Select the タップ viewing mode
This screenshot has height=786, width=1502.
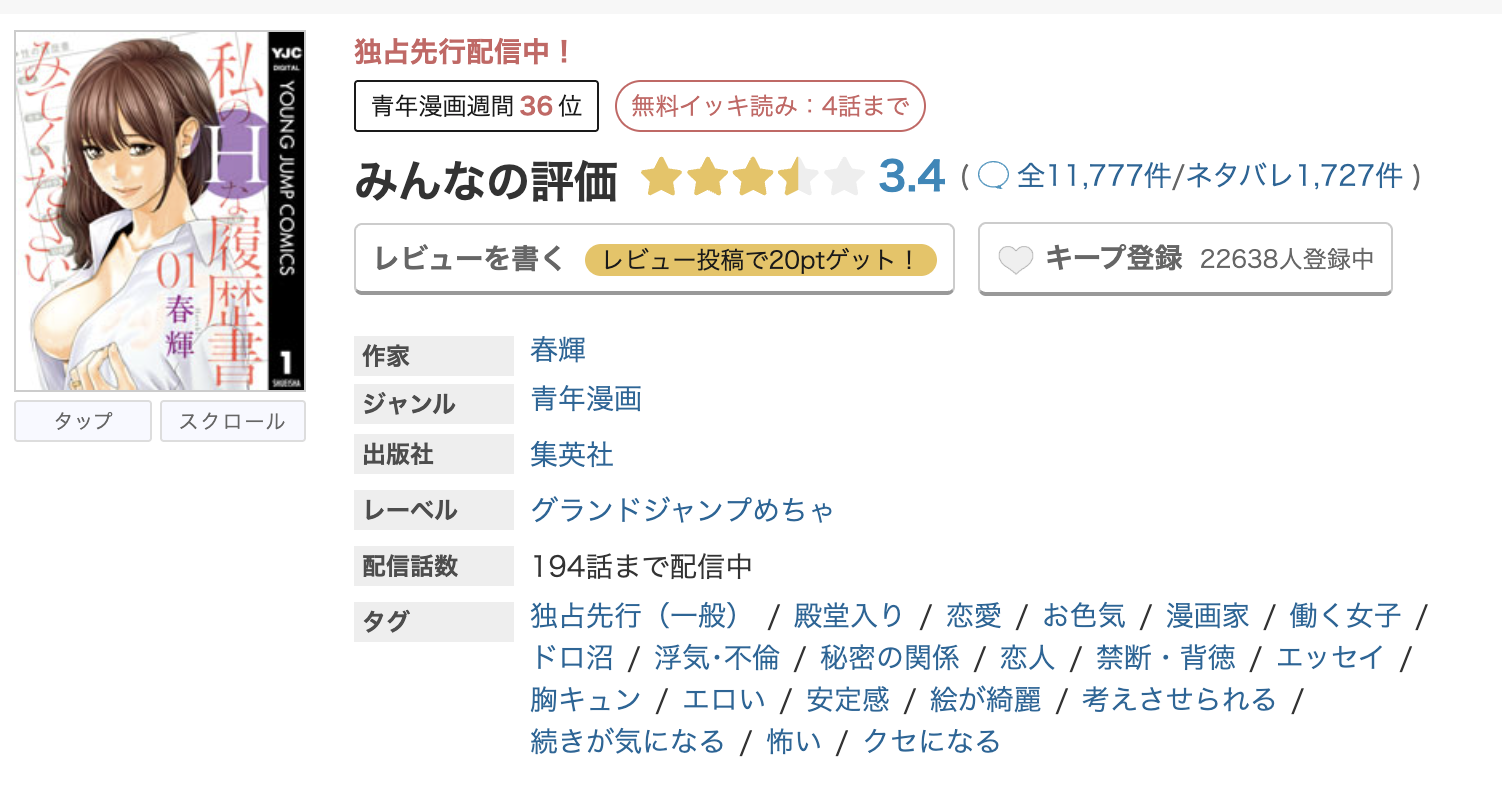pos(82,420)
